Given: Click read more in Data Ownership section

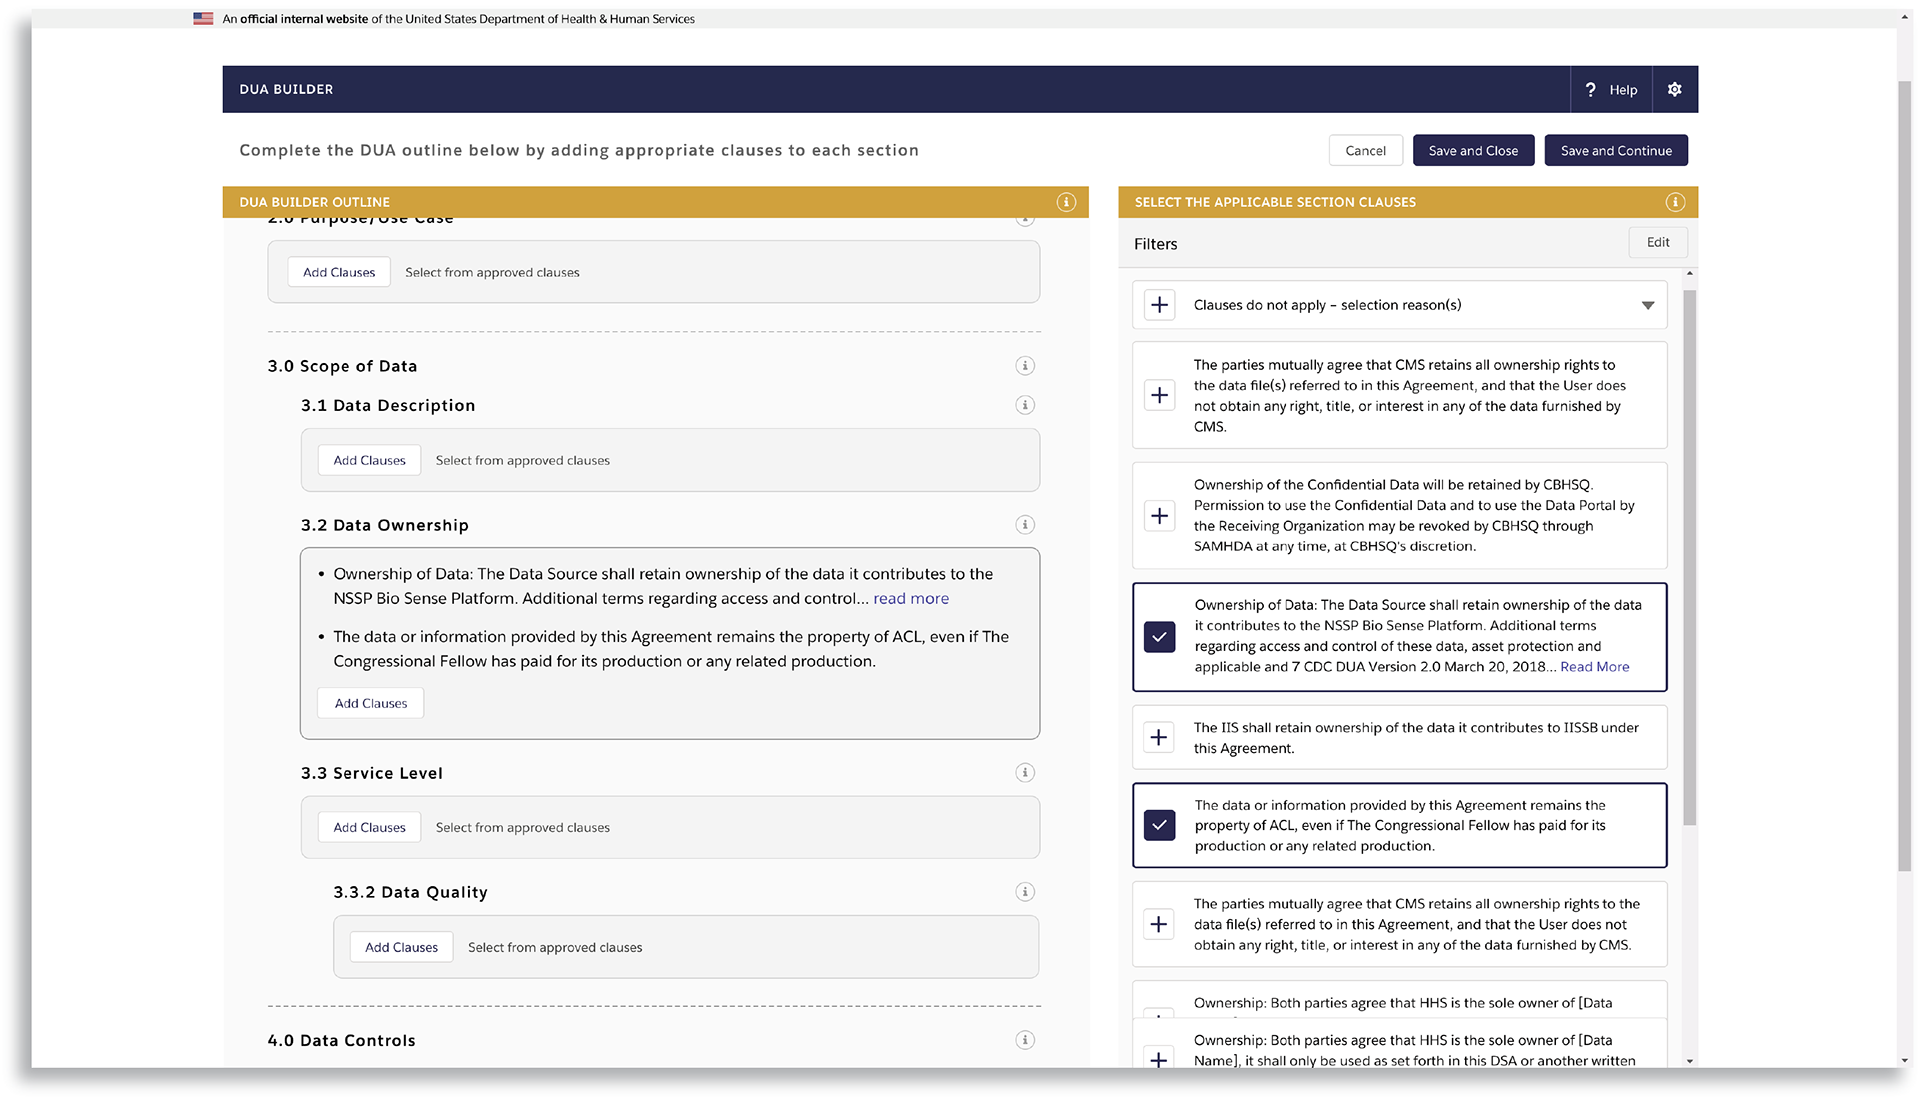Looking at the screenshot, I should coord(910,599).
